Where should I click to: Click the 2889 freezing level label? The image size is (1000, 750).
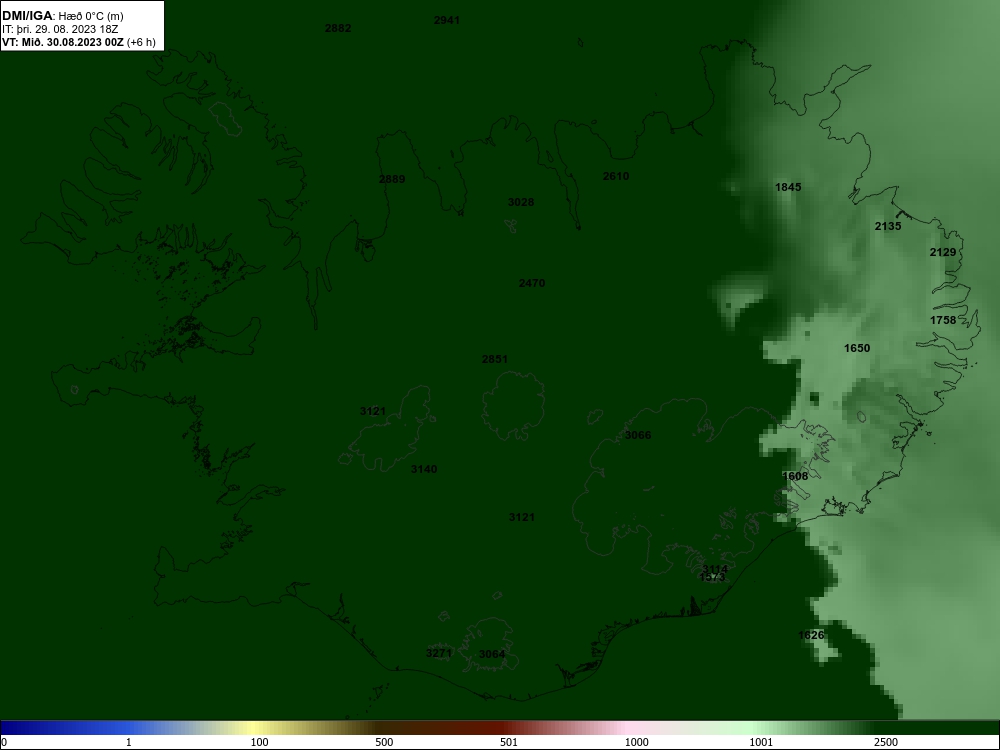392,179
